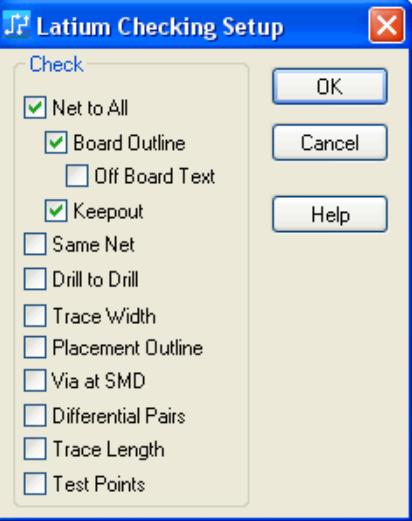Screen dimensions: 412x521
Task: Enable Trace Width checking
Action: [35, 315]
